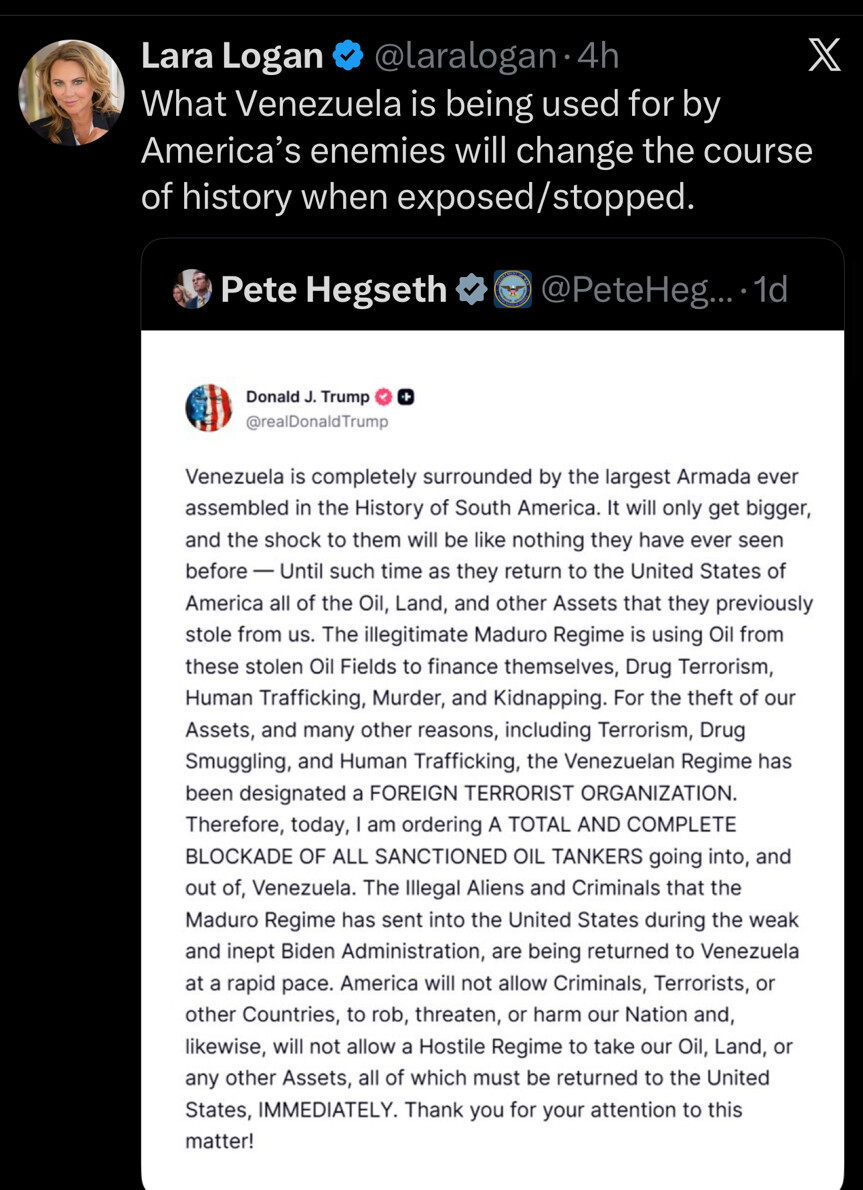
Task: Click the plus badge icon after Trump's name
Action: (x=406, y=397)
